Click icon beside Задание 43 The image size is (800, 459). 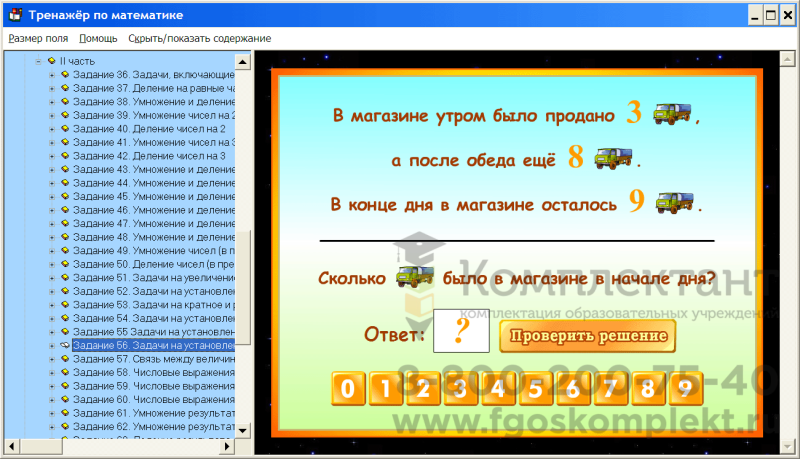(x=65, y=169)
